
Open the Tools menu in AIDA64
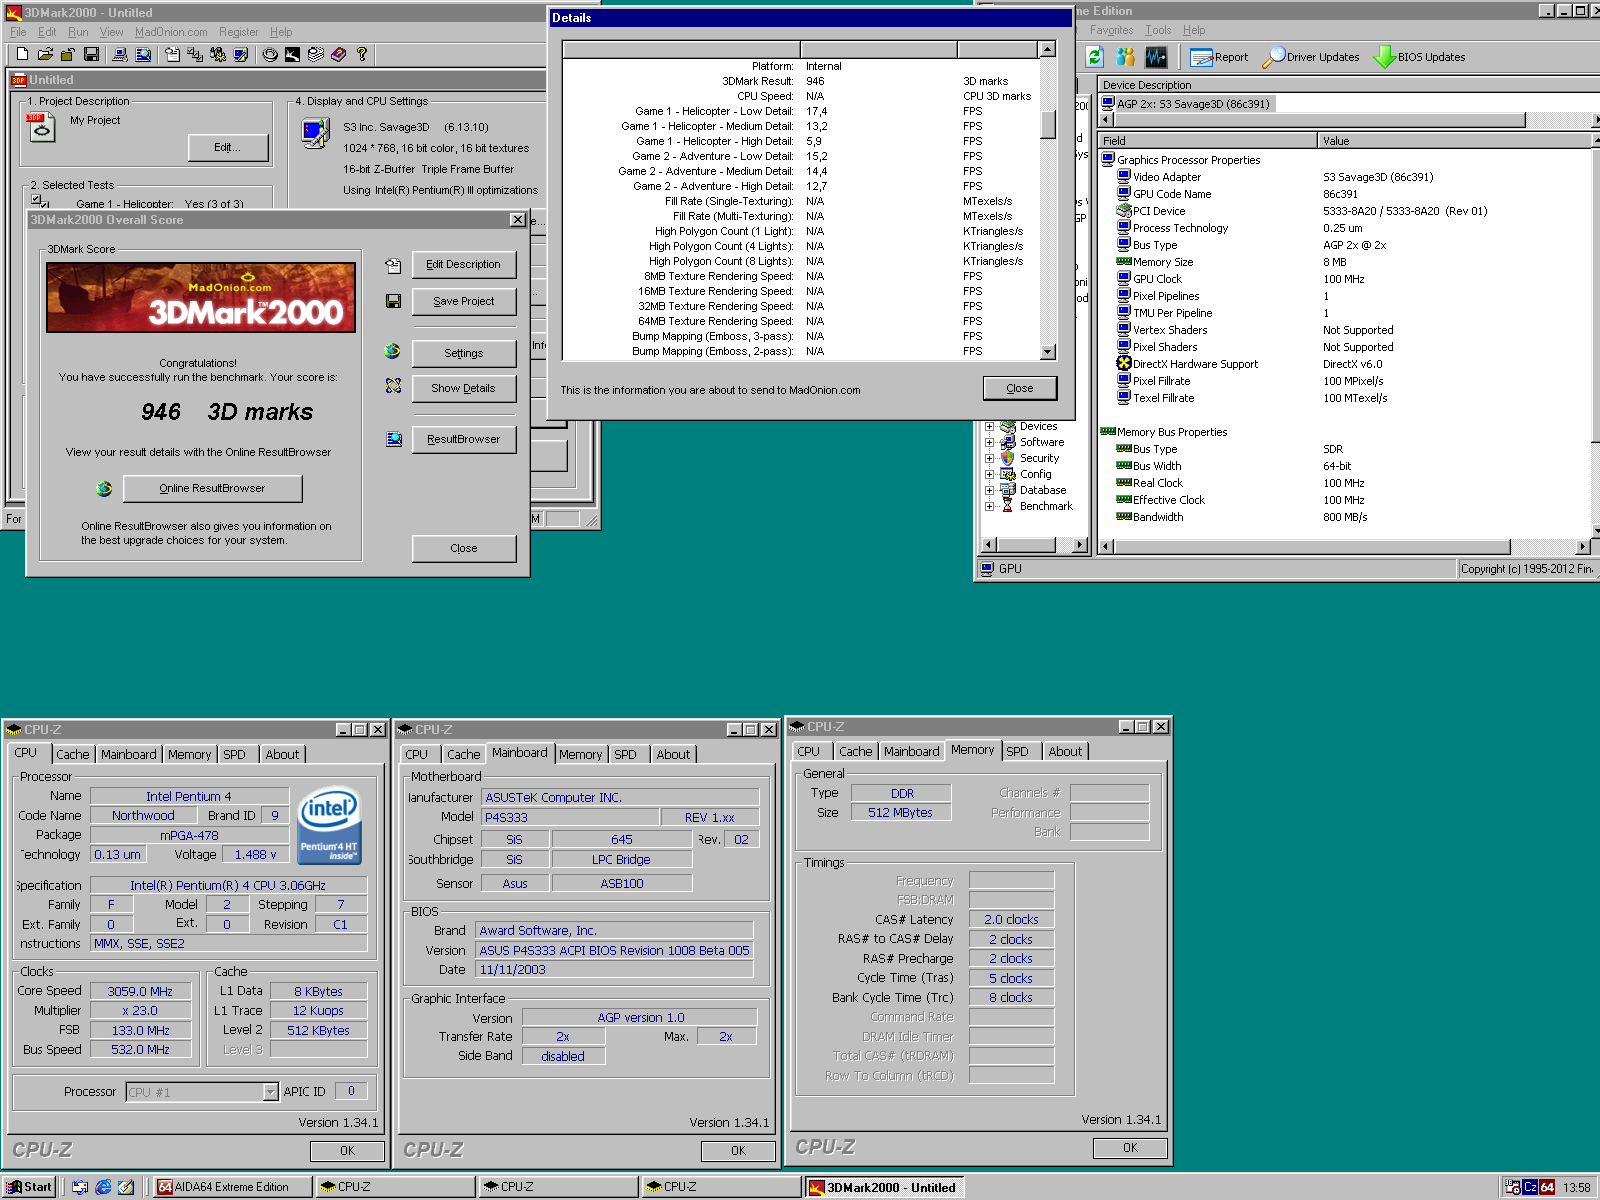(x=1158, y=30)
